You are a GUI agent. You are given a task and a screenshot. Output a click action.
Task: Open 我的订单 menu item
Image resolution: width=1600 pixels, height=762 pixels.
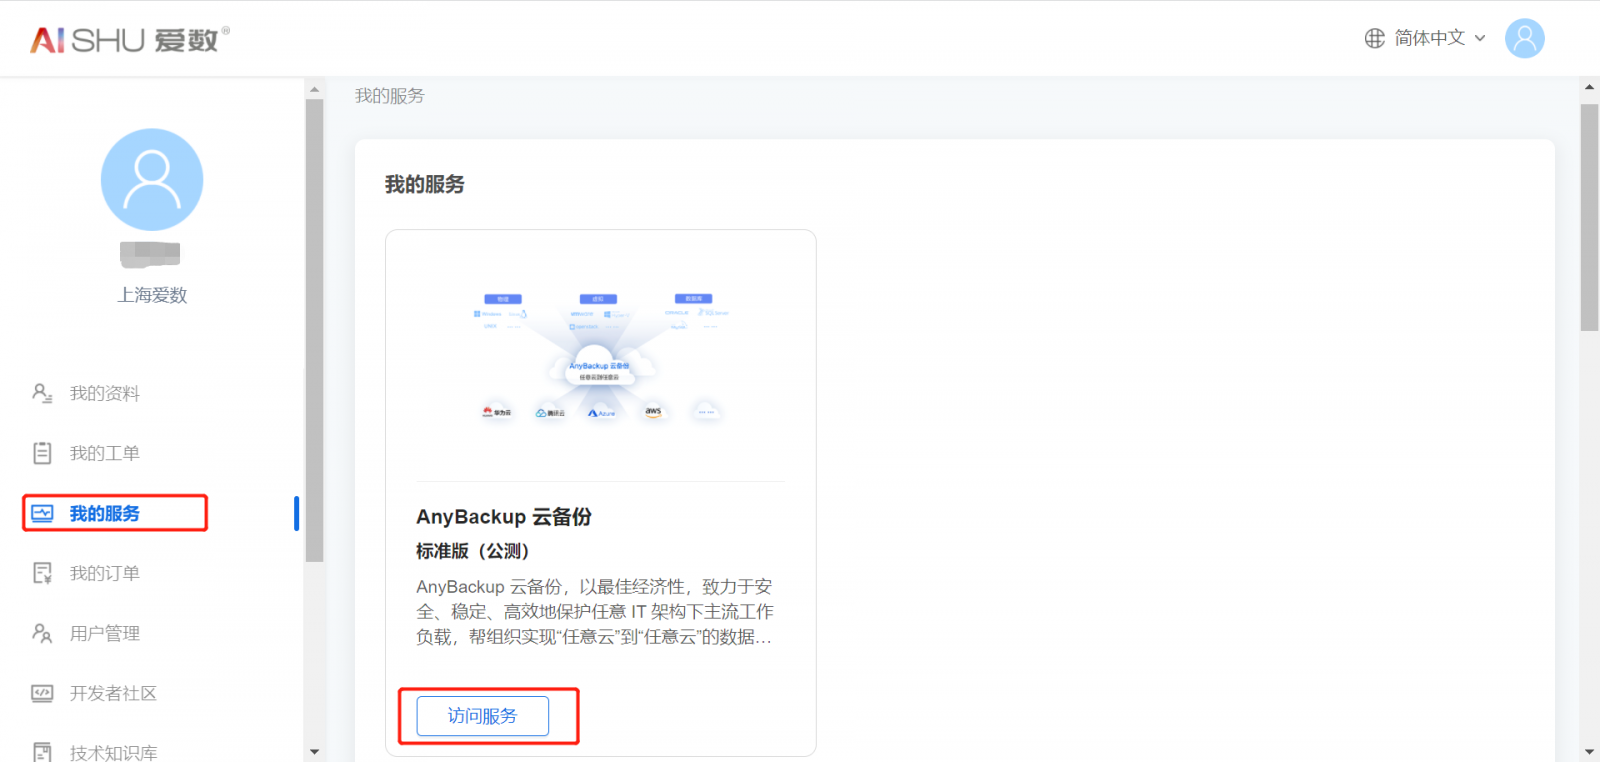pos(104,573)
